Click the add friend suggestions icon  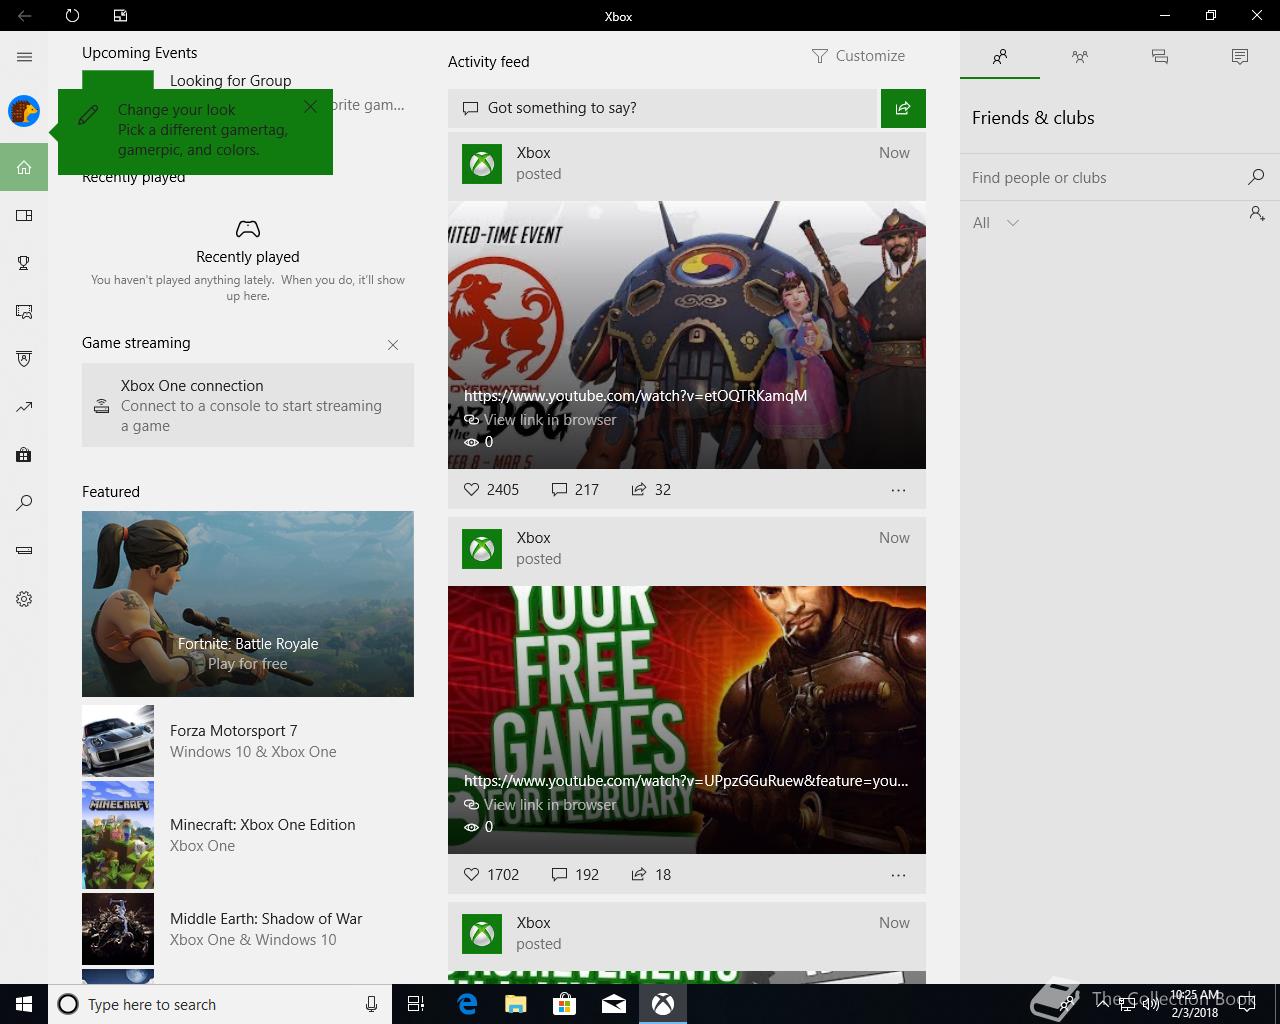[1257, 213]
